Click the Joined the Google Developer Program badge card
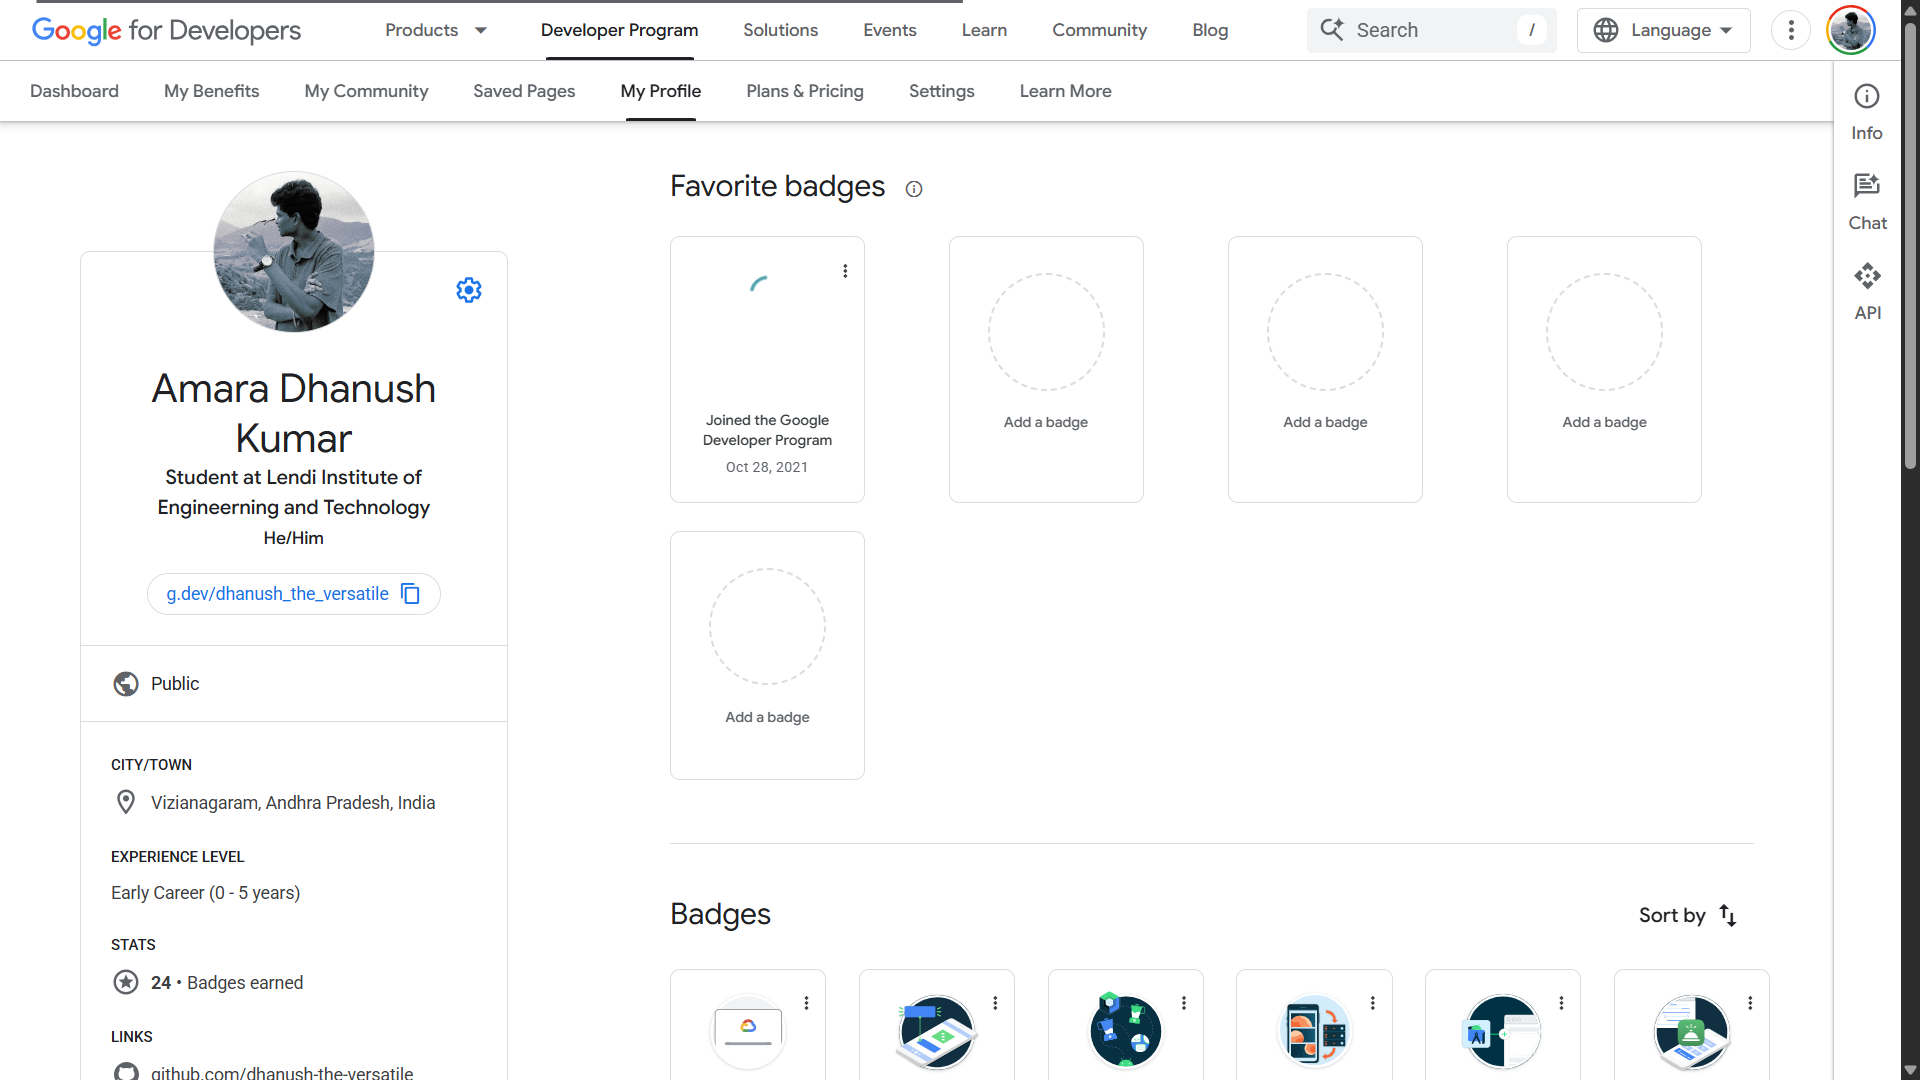Viewport: 1920px width, 1080px height. pos(767,369)
